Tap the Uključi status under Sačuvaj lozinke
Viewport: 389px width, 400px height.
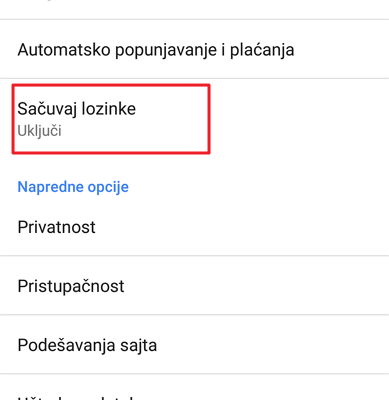[x=39, y=131]
